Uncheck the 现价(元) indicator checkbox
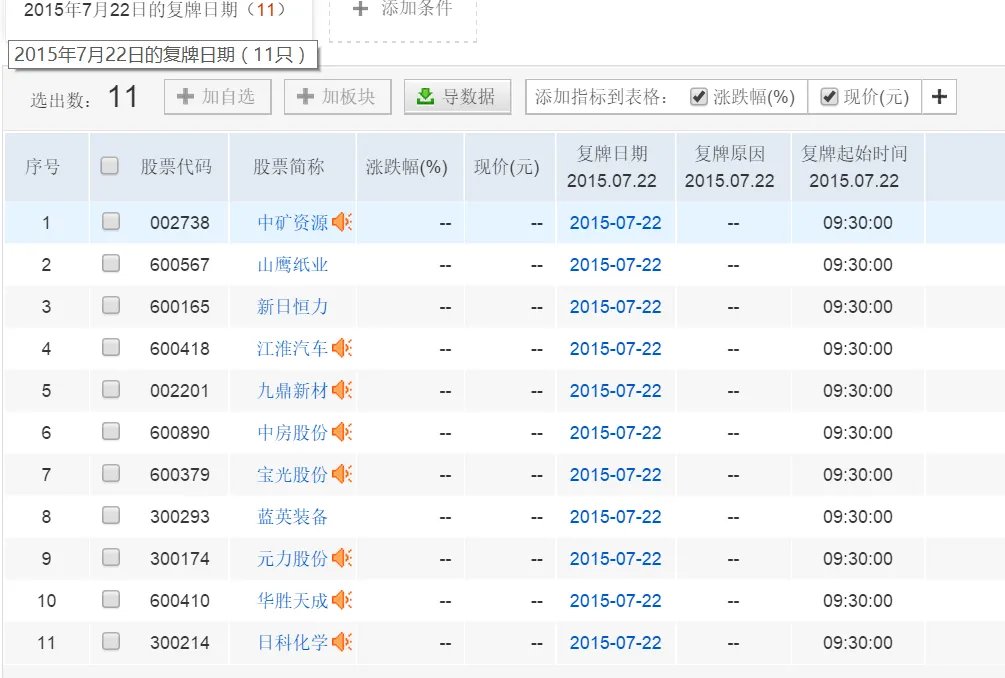 coord(829,97)
